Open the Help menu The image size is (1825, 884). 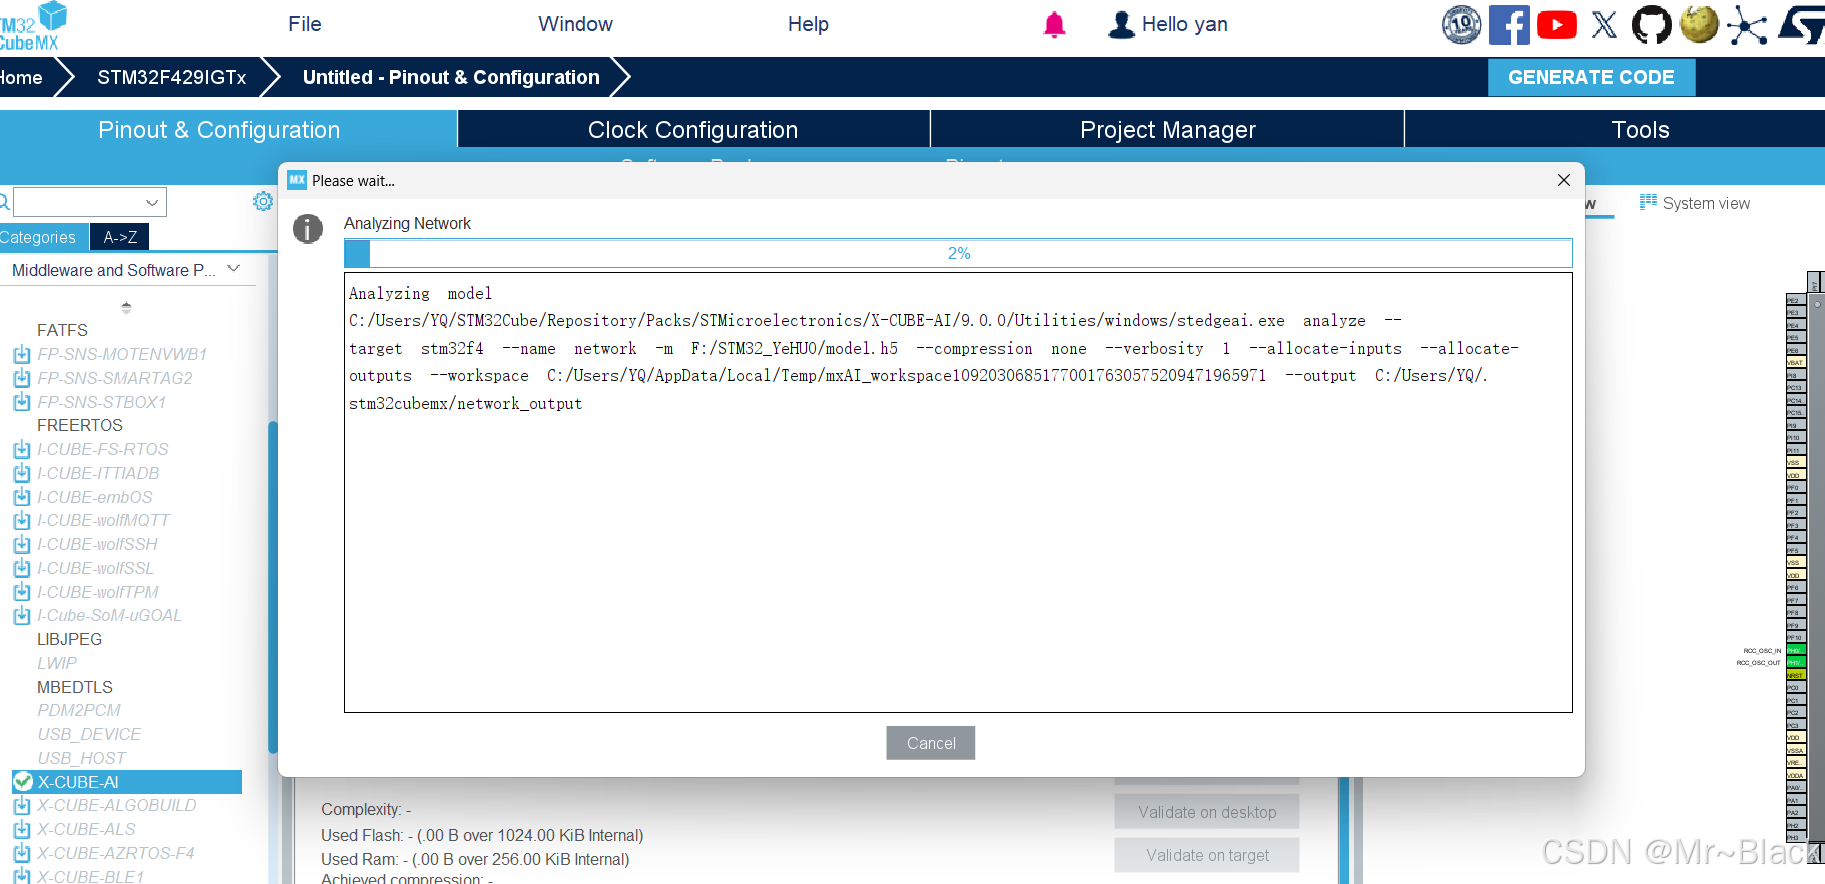pyautogui.click(x=808, y=24)
